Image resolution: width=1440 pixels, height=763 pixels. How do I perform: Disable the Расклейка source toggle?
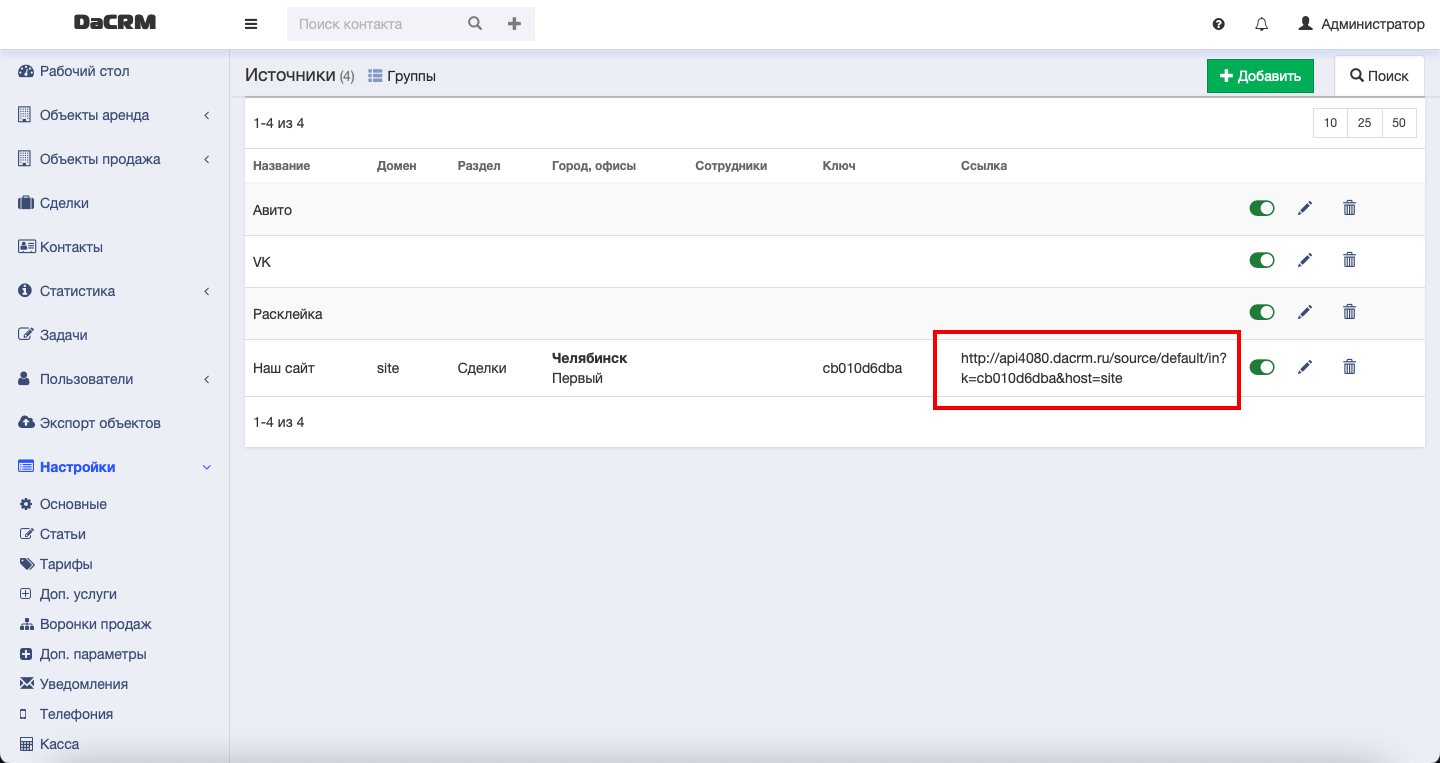coord(1262,312)
